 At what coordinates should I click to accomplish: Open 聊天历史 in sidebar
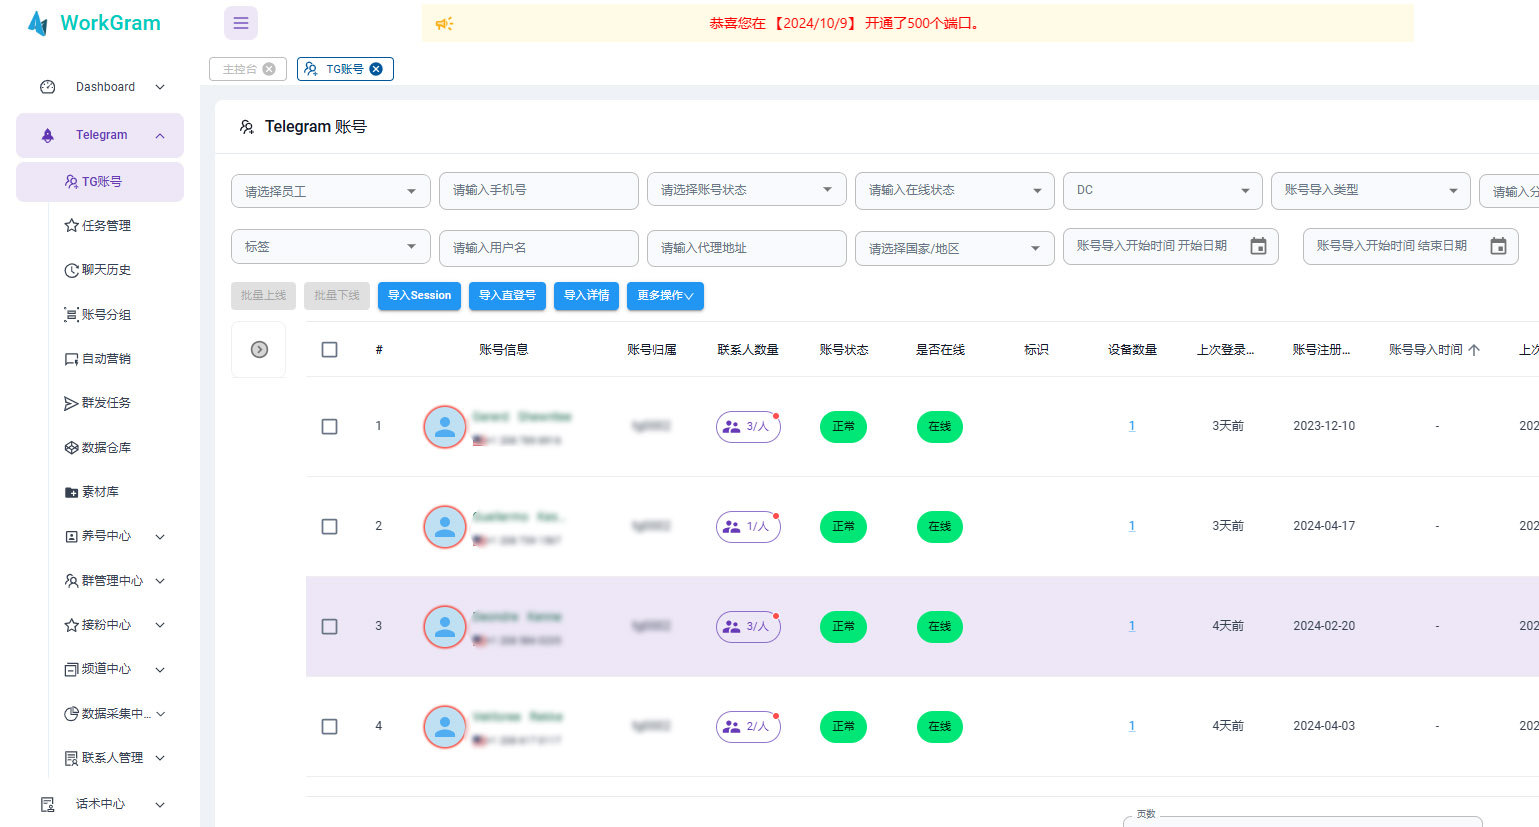pos(106,270)
